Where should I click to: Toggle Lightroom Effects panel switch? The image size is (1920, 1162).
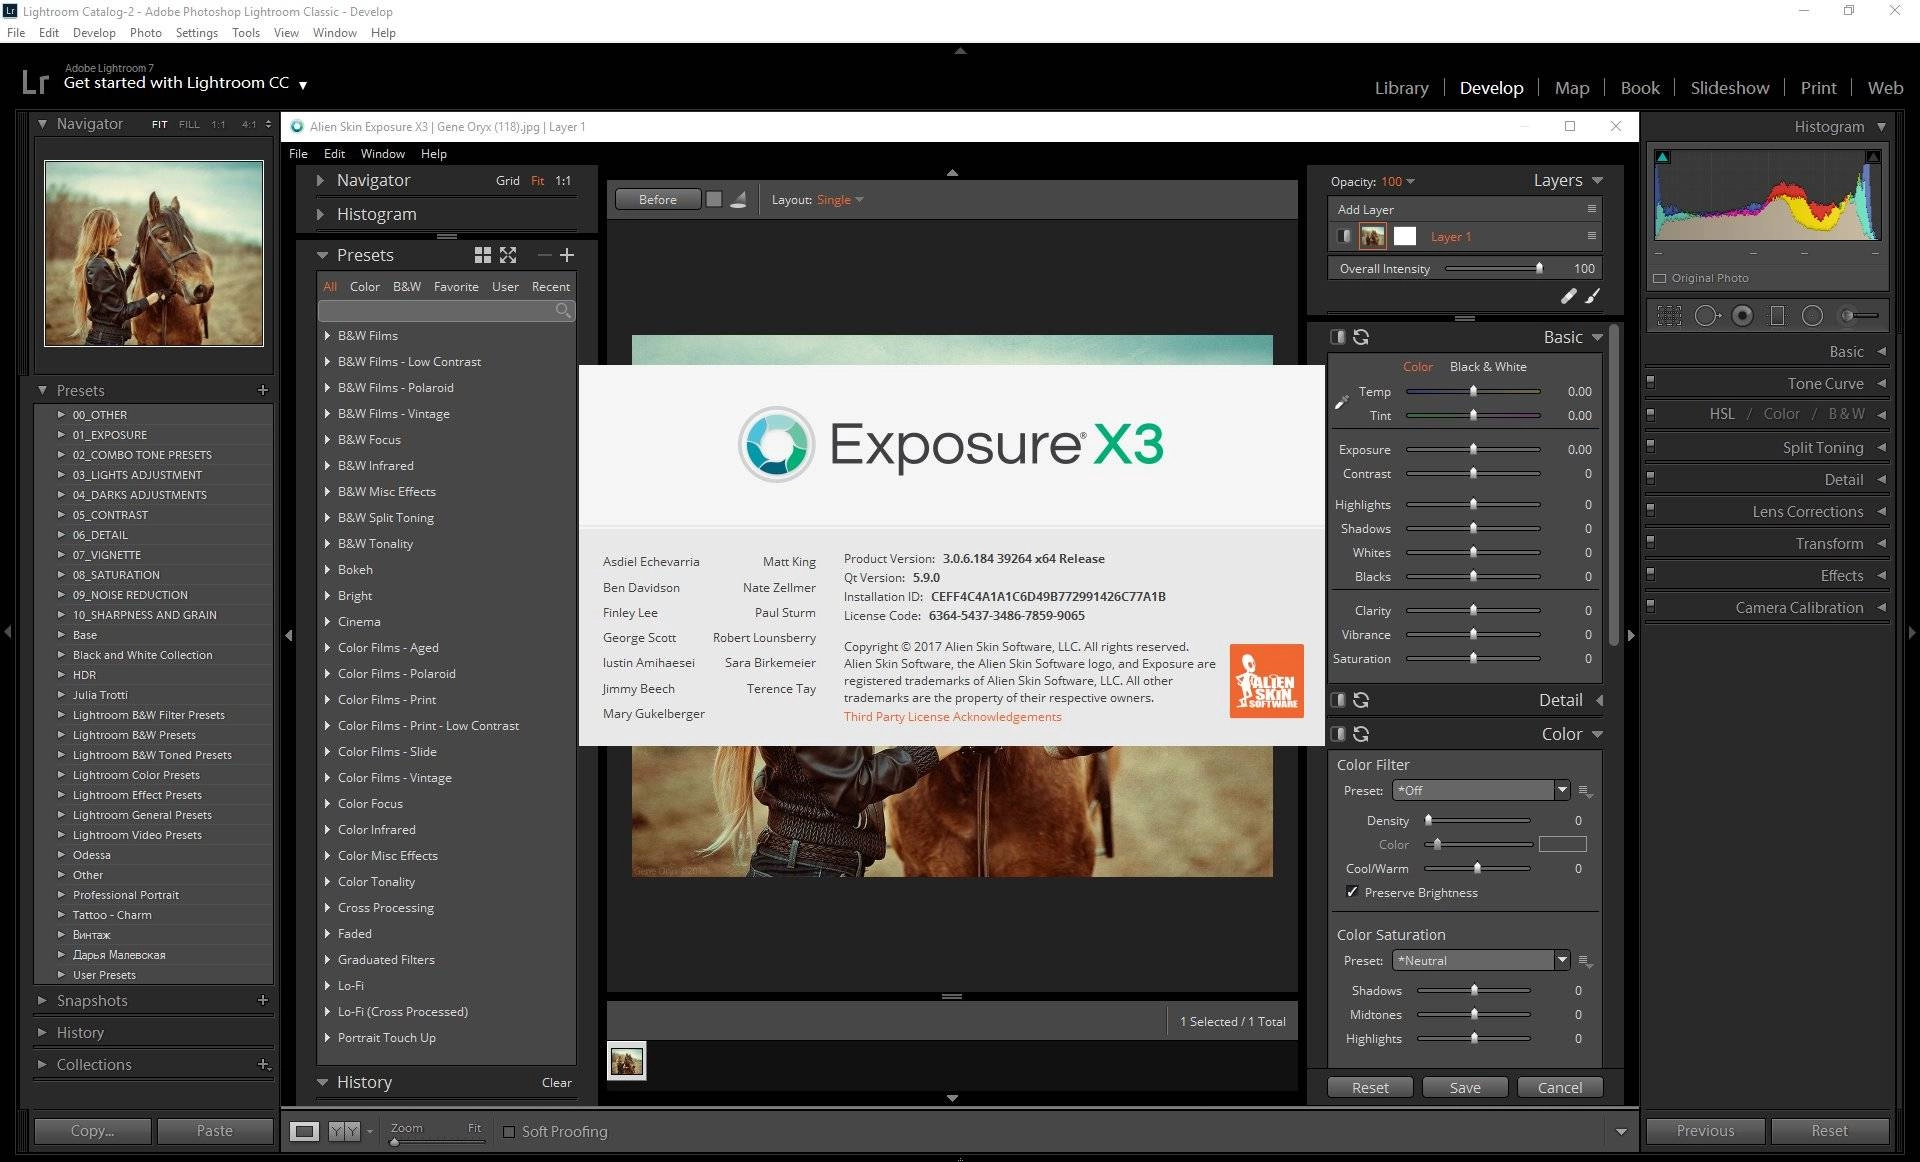(x=1650, y=573)
